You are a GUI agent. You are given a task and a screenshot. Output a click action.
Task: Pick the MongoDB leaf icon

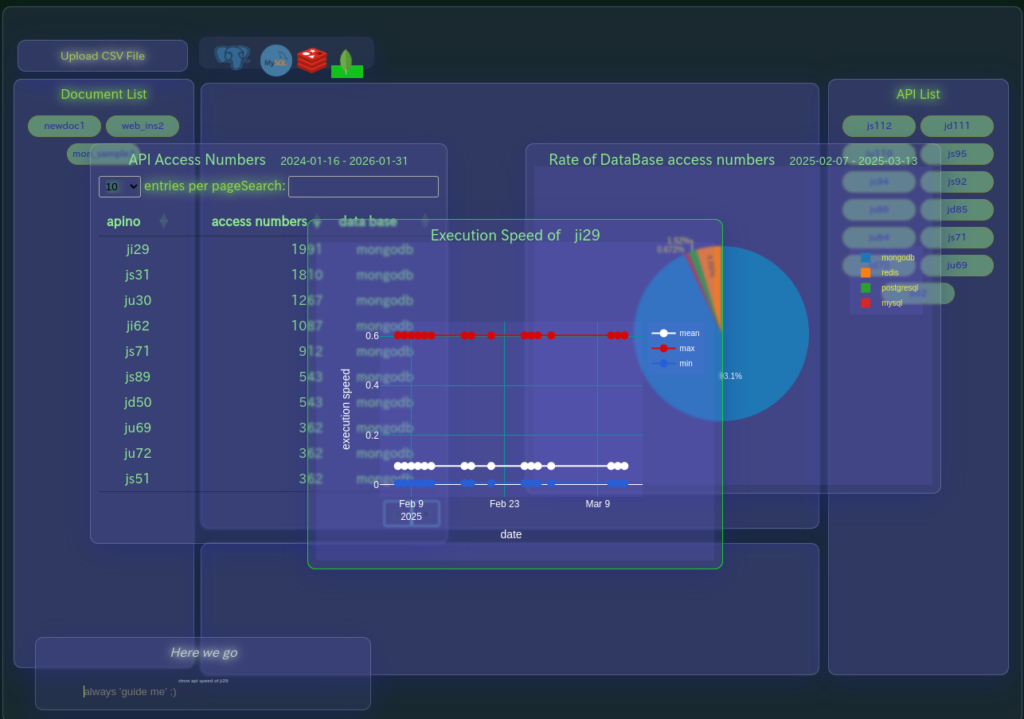click(x=347, y=62)
